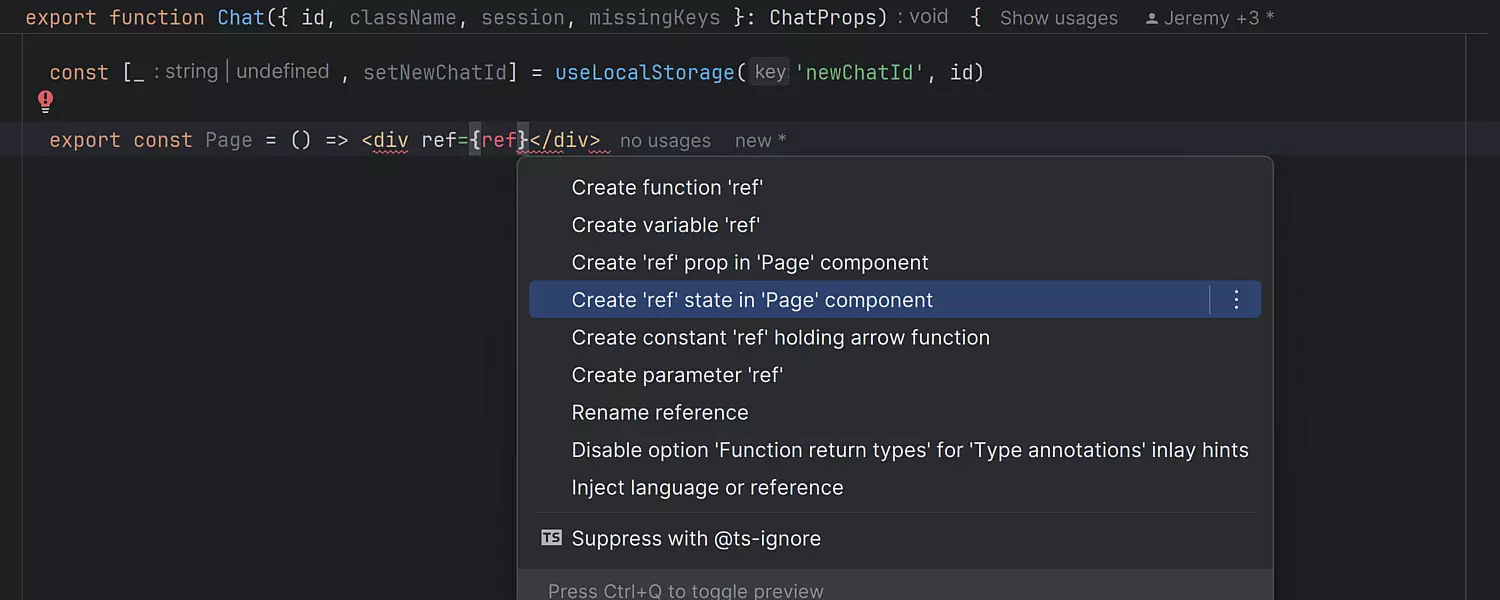Choose "Create variable 'ref'" quick fix
Screen dimensions: 1500x600
[x=665, y=225]
